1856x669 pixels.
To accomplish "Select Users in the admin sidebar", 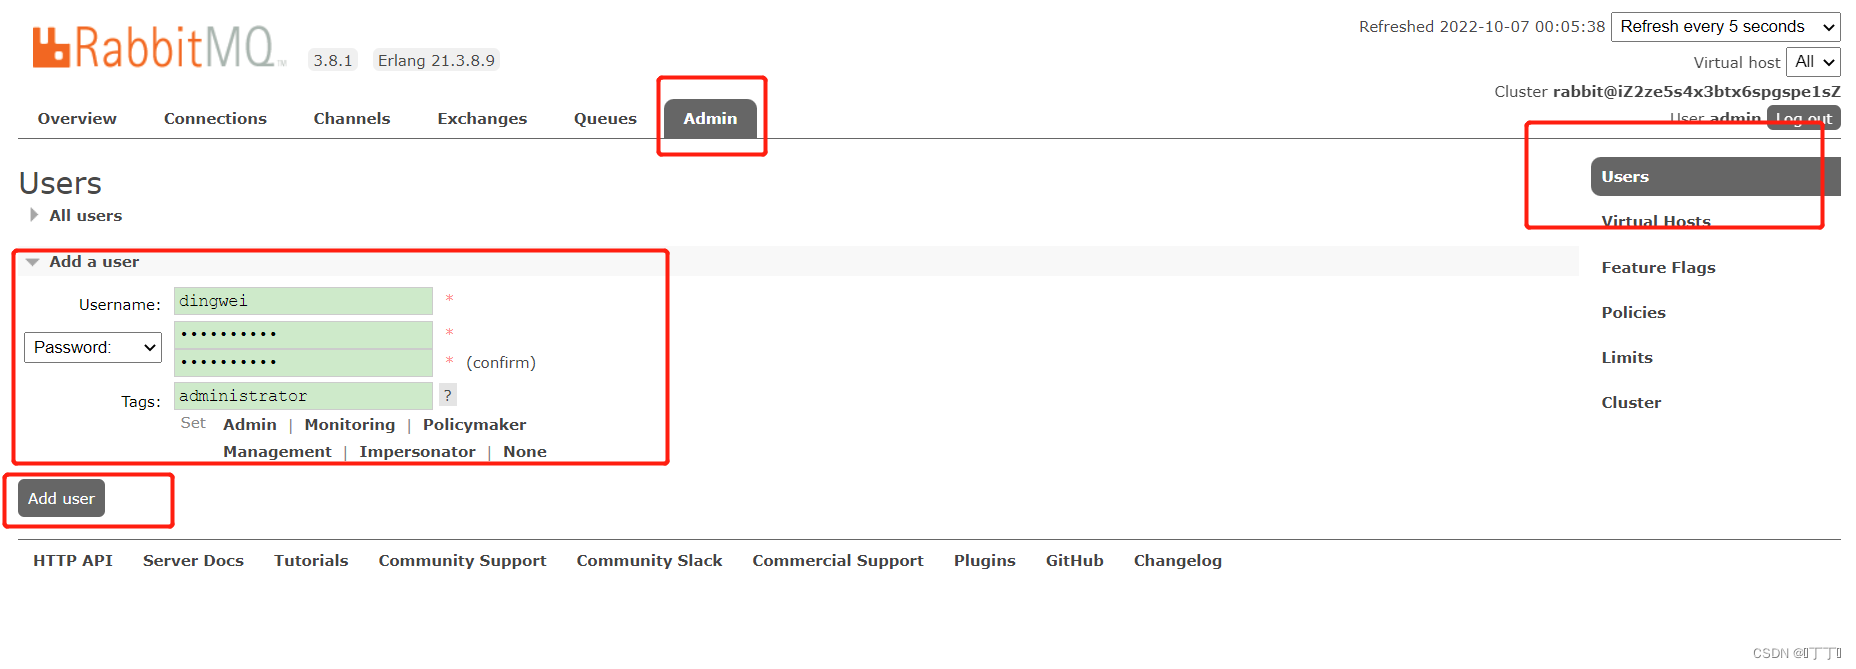I will tap(1715, 176).
